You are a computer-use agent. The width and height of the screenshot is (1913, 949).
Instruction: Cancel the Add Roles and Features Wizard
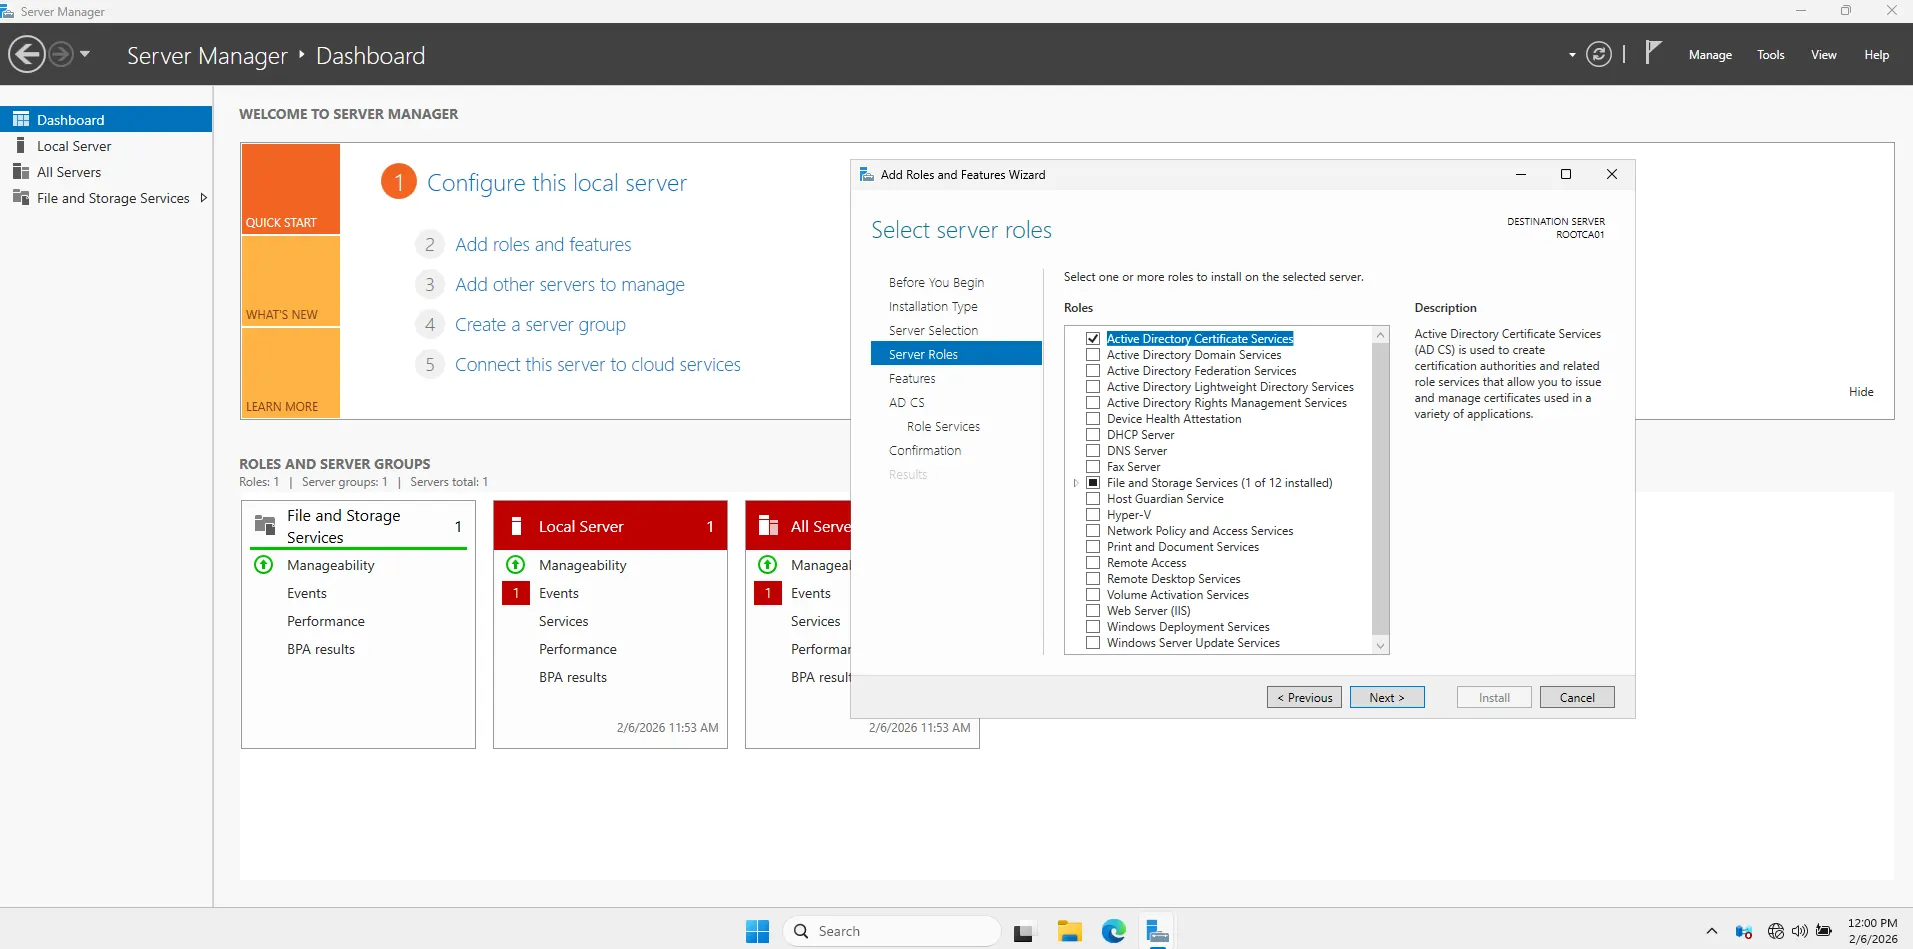click(x=1577, y=698)
